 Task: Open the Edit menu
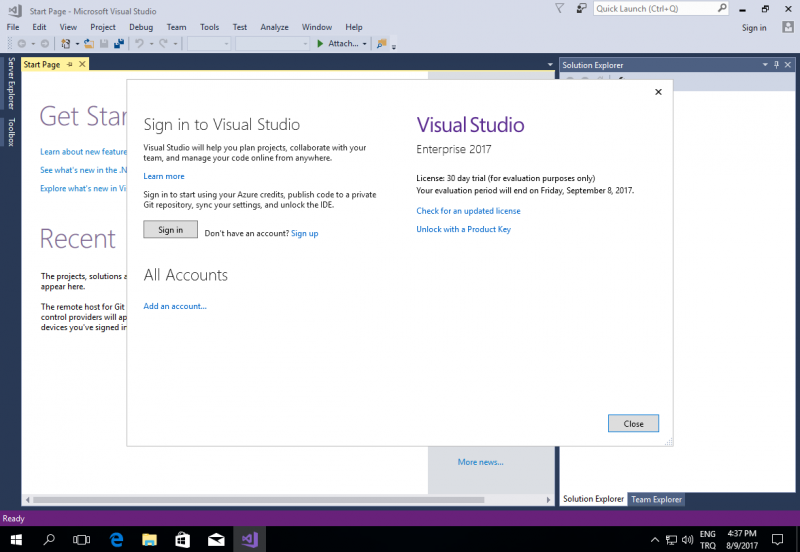[x=39, y=27]
